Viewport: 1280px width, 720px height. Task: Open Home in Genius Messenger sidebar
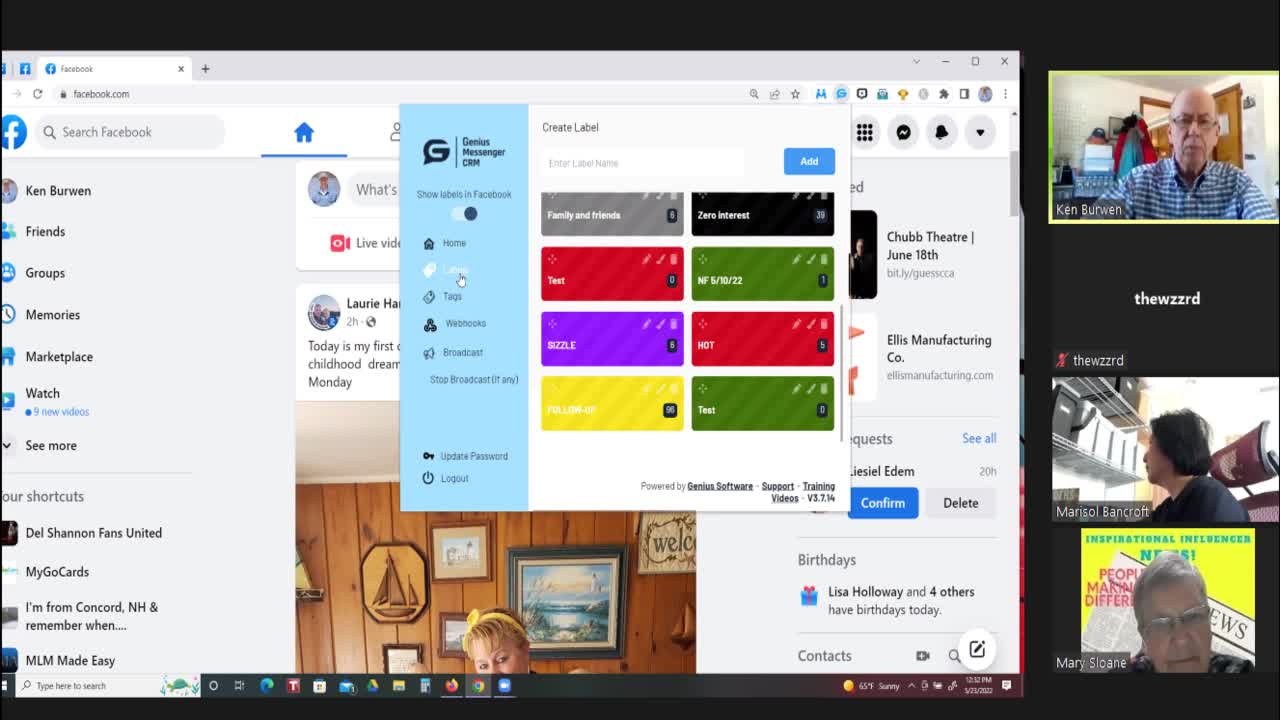[x=445, y=243]
